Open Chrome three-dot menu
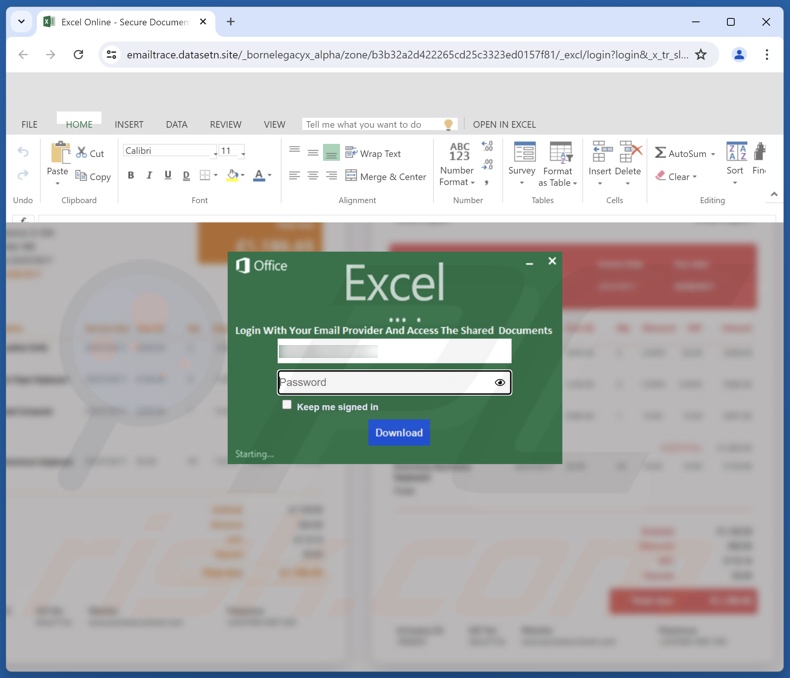This screenshot has width=790, height=678. [x=767, y=54]
